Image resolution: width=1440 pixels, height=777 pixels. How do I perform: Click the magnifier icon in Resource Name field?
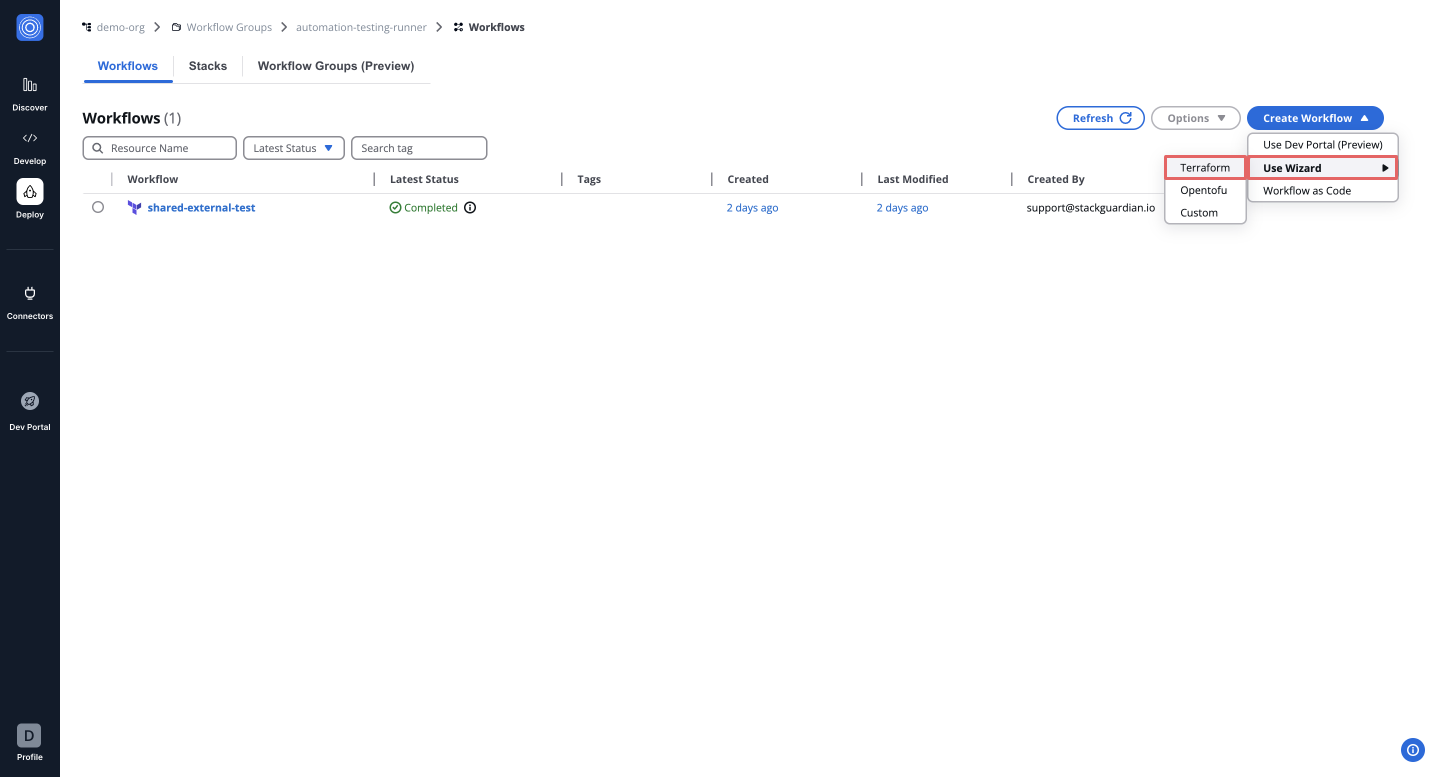98,148
